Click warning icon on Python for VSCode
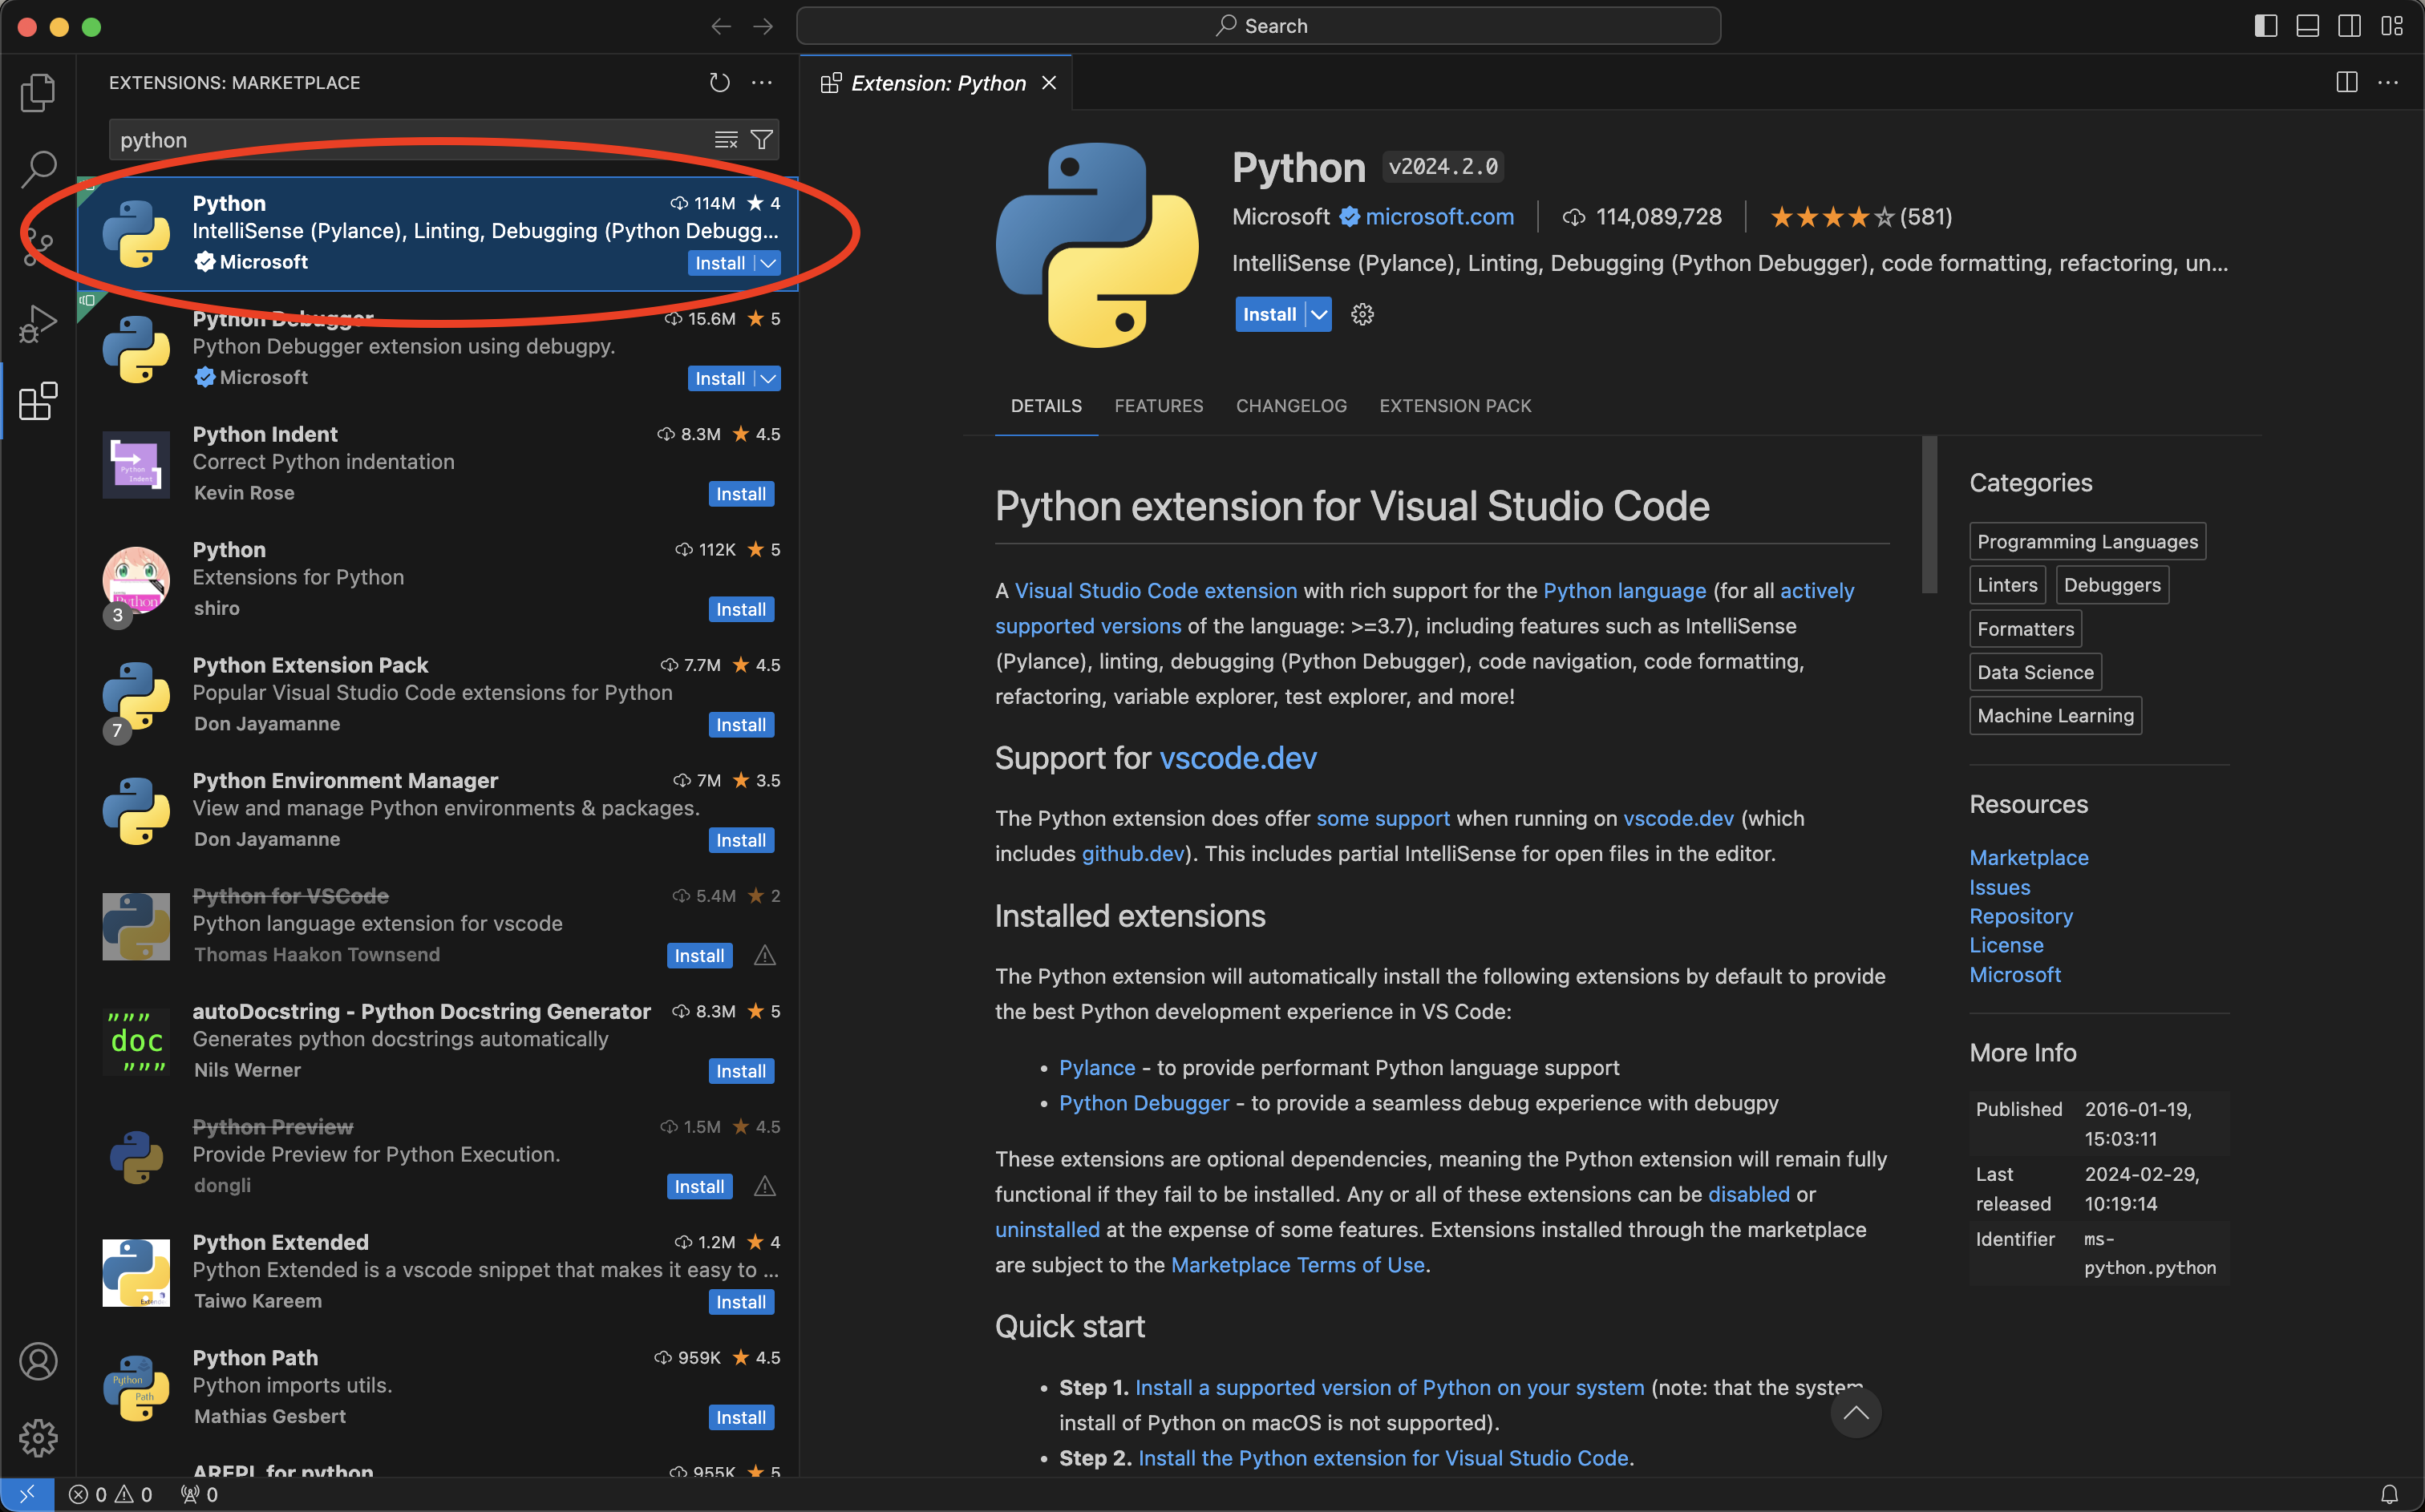The image size is (2425, 1512). click(765, 956)
